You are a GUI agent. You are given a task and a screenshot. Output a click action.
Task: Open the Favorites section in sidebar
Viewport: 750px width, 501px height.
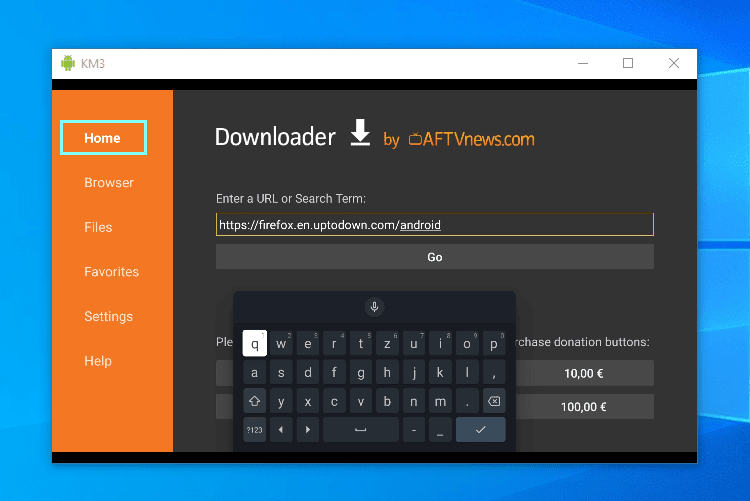pyautogui.click(x=111, y=272)
